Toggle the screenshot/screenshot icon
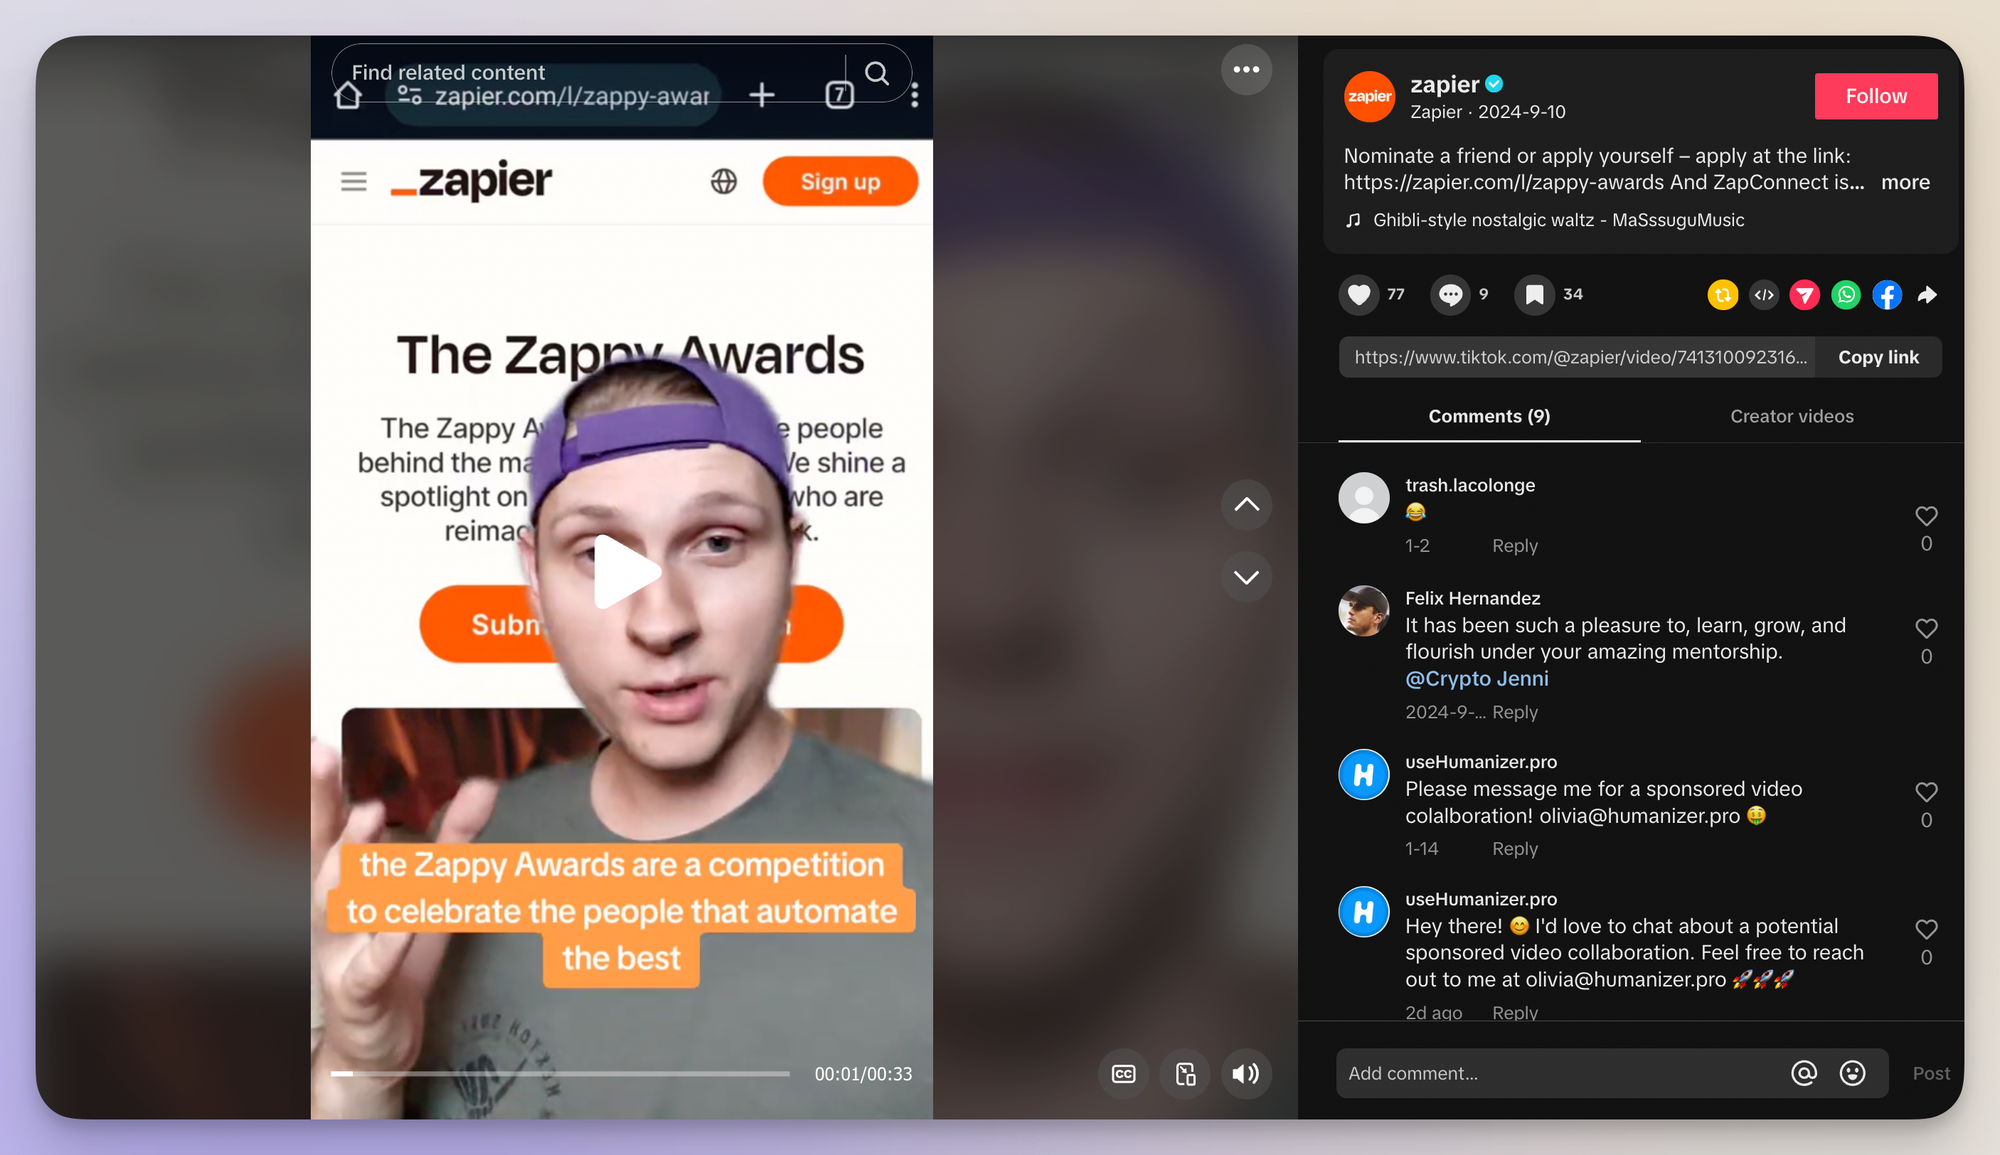Image resolution: width=2000 pixels, height=1155 pixels. pos(1185,1072)
